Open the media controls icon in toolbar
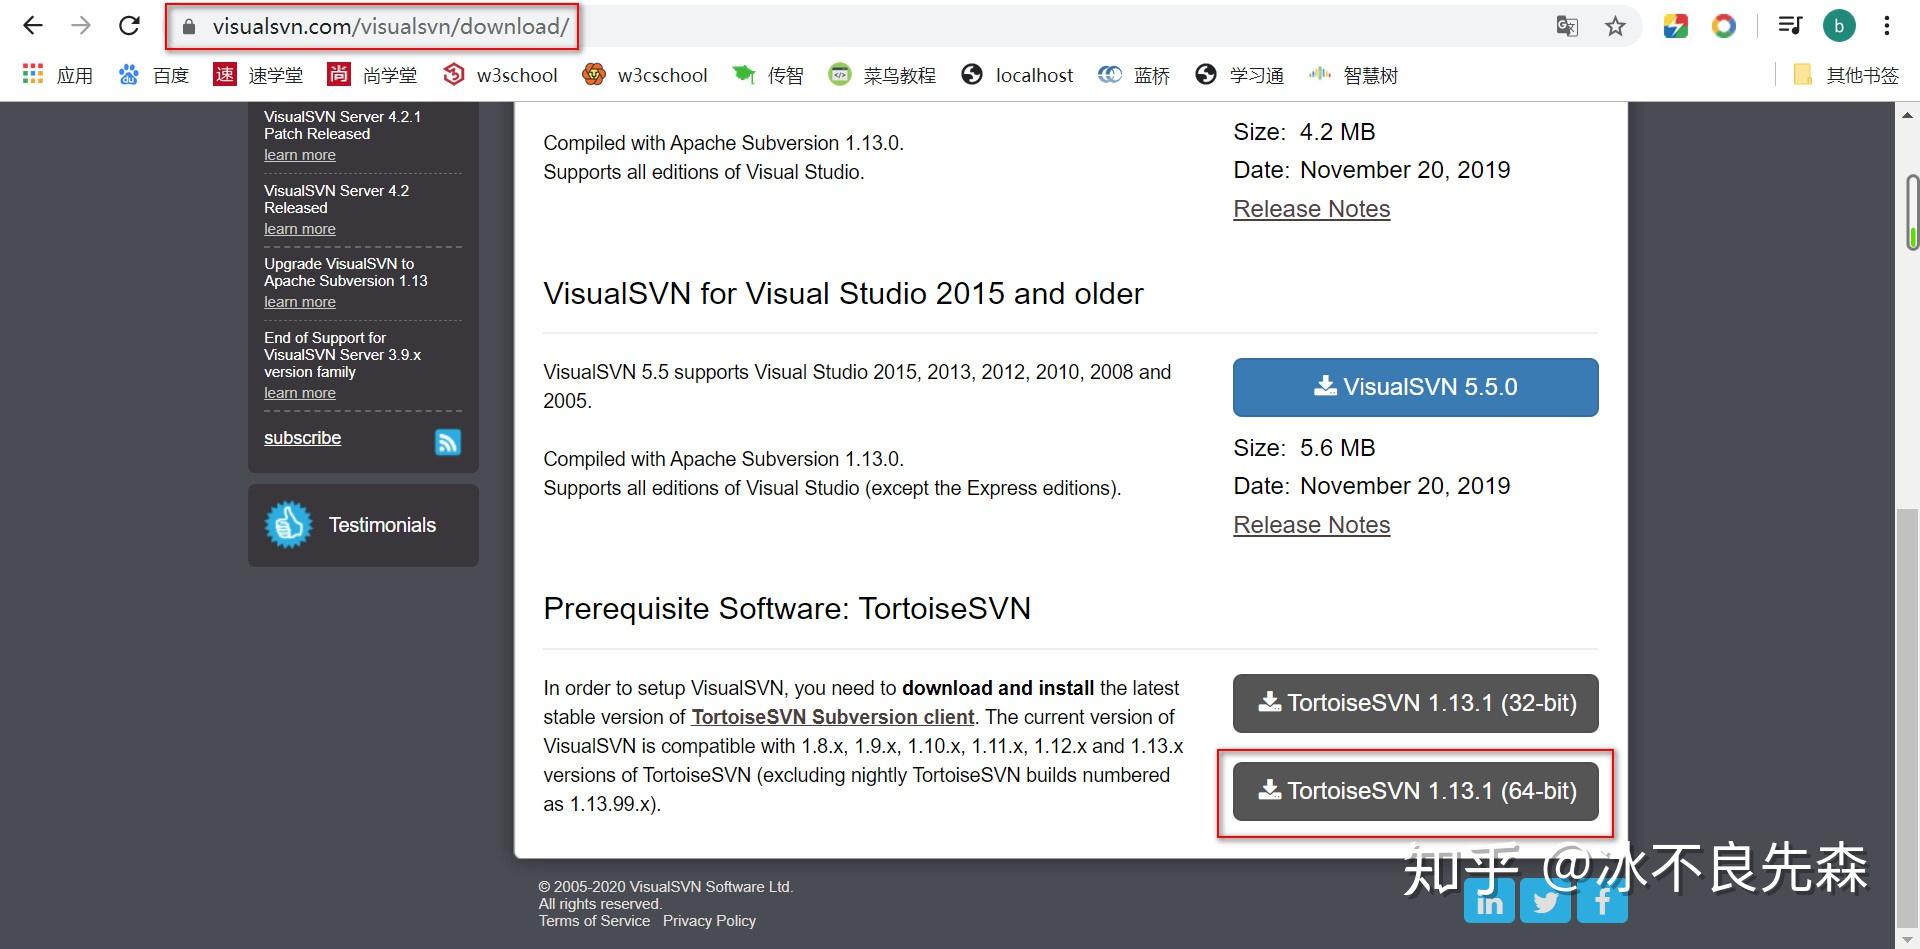 point(1789,25)
